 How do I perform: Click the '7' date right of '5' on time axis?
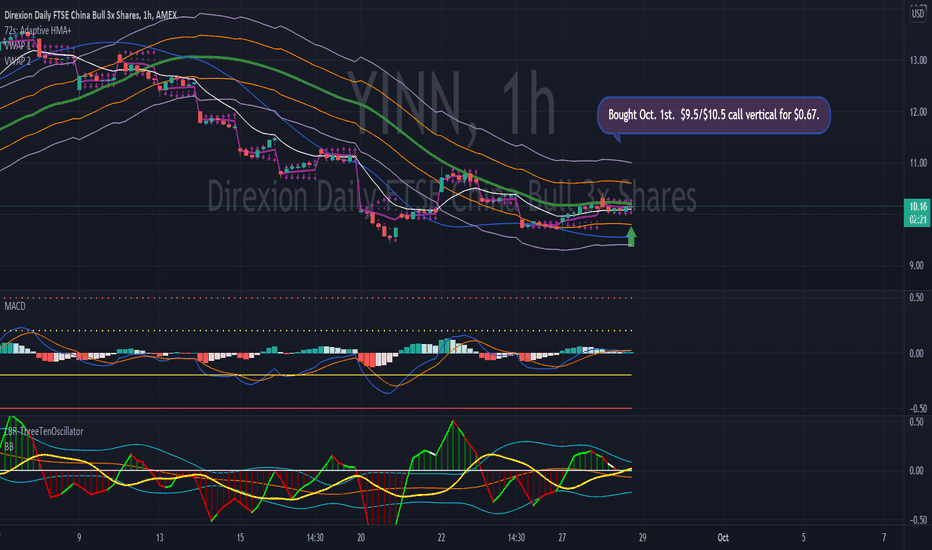coord(884,538)
